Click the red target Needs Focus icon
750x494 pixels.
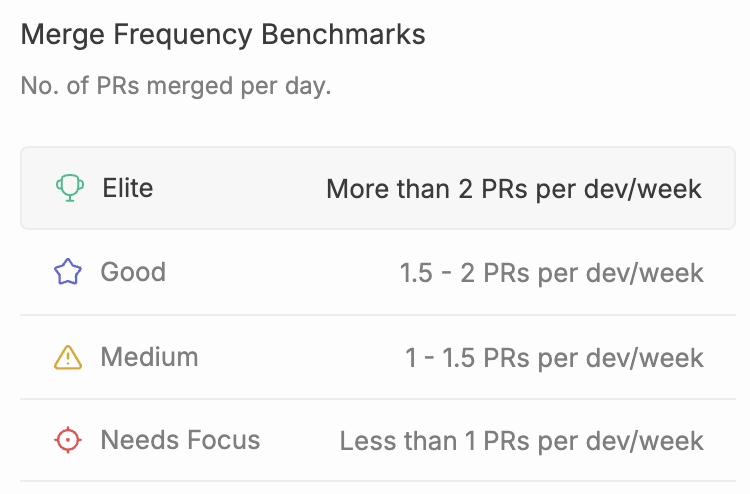pos(67,440)
